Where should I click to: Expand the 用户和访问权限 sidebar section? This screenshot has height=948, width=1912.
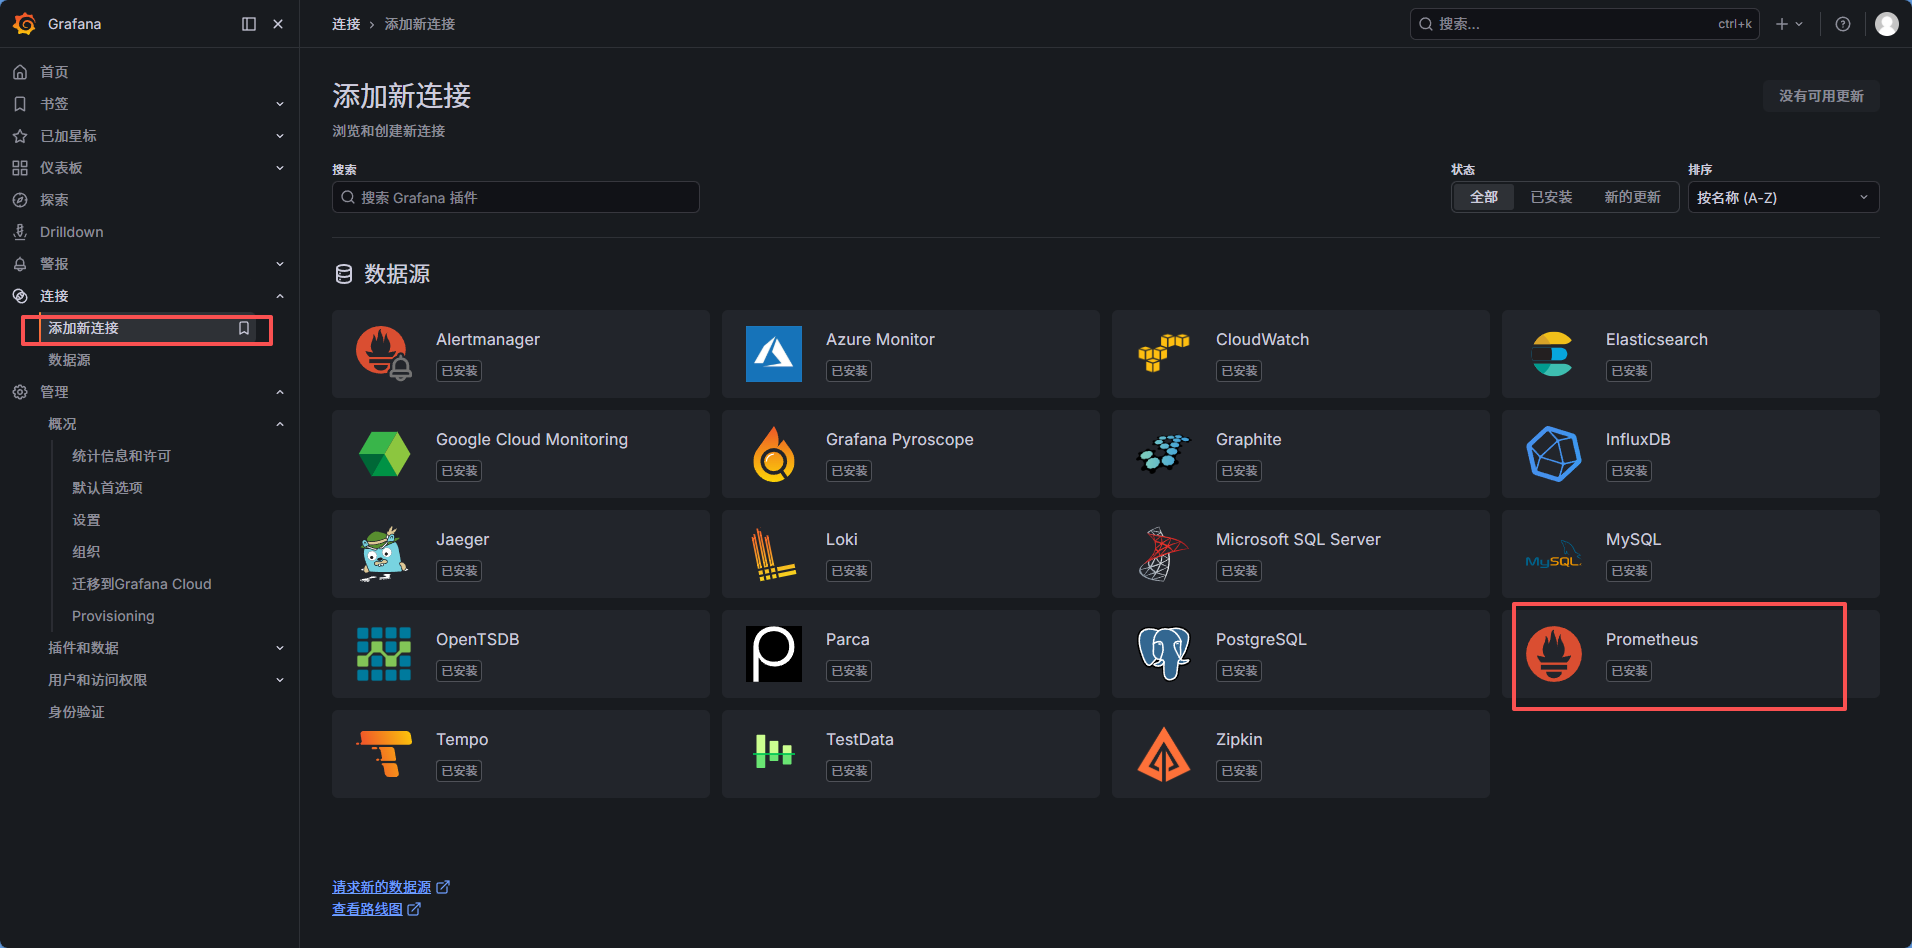click(x=280, y=680)
